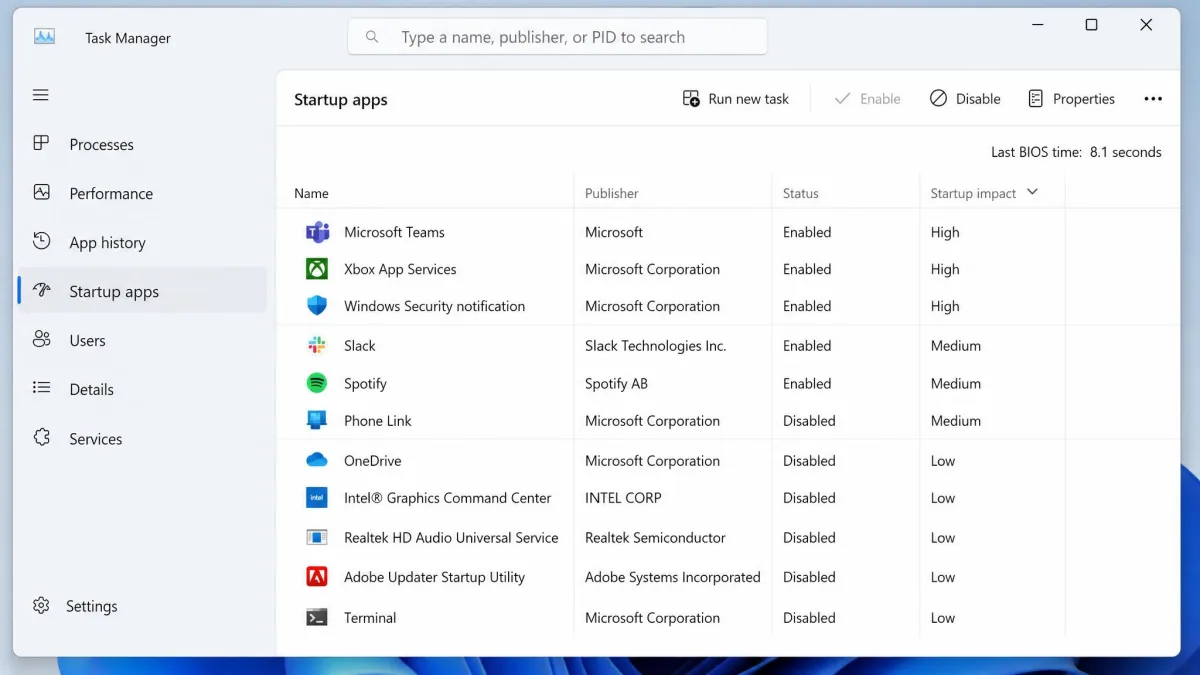Go to the Users page

tap(142, 340)
